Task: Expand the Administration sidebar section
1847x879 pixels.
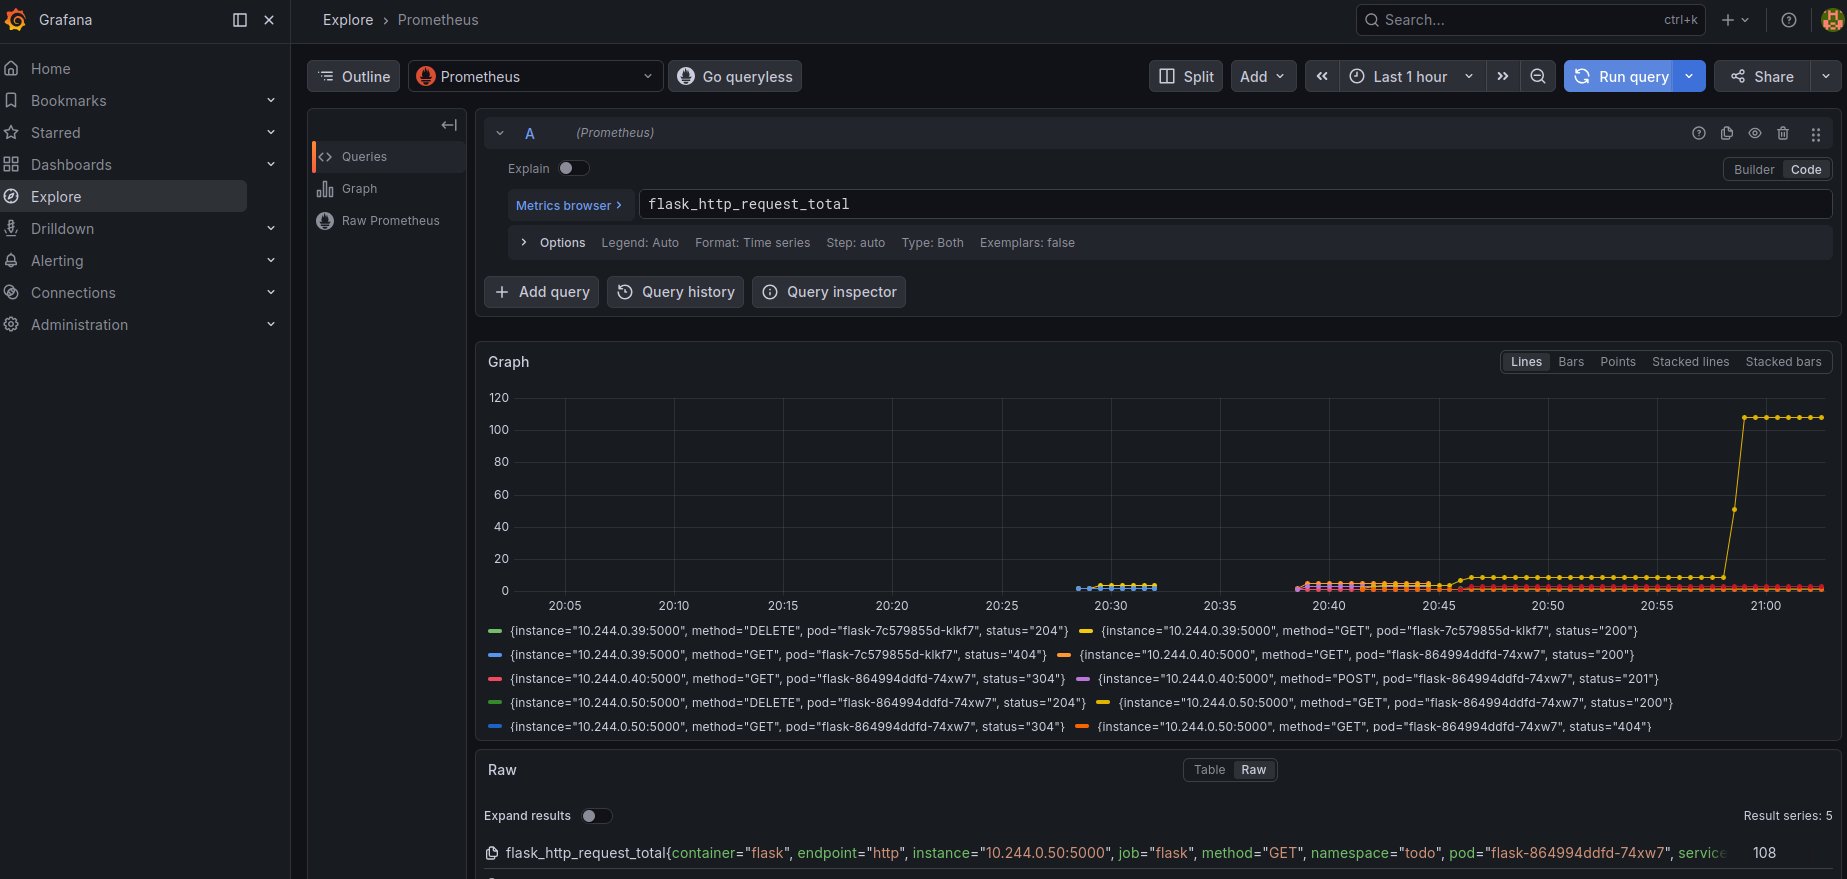Action: coord(270,324)
